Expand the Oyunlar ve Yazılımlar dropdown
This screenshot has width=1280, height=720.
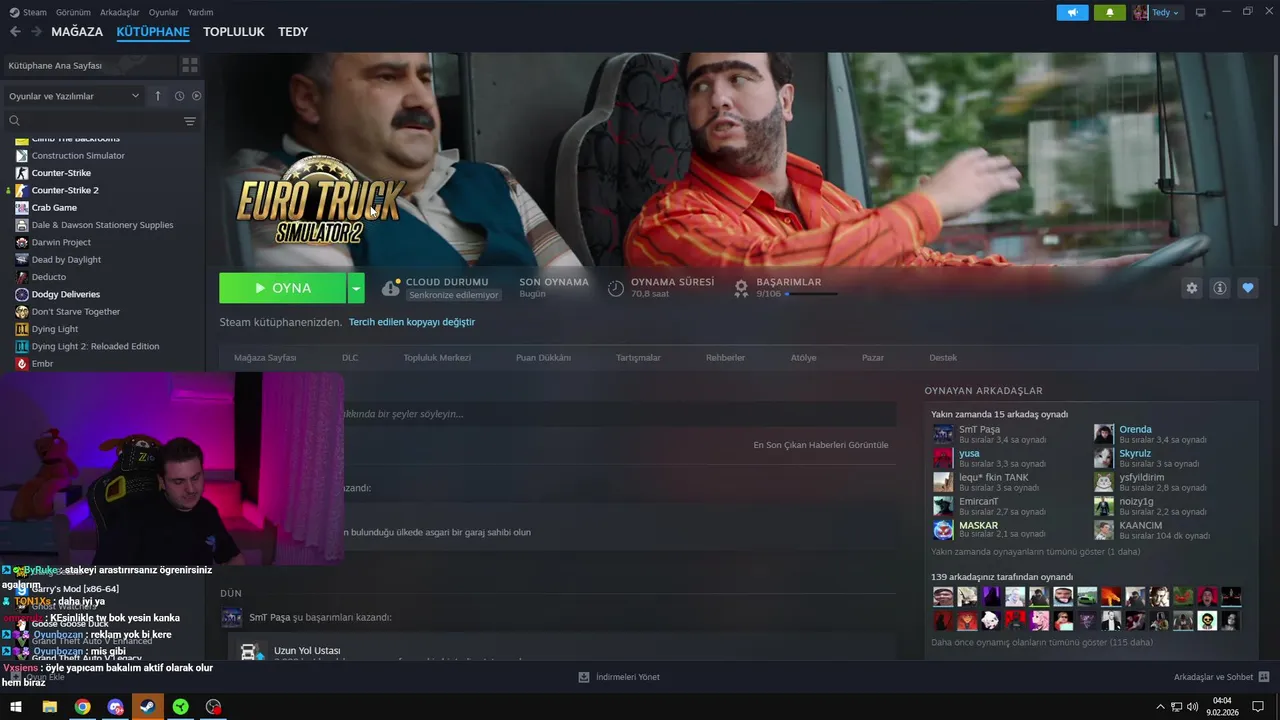(x=75, y=96)
